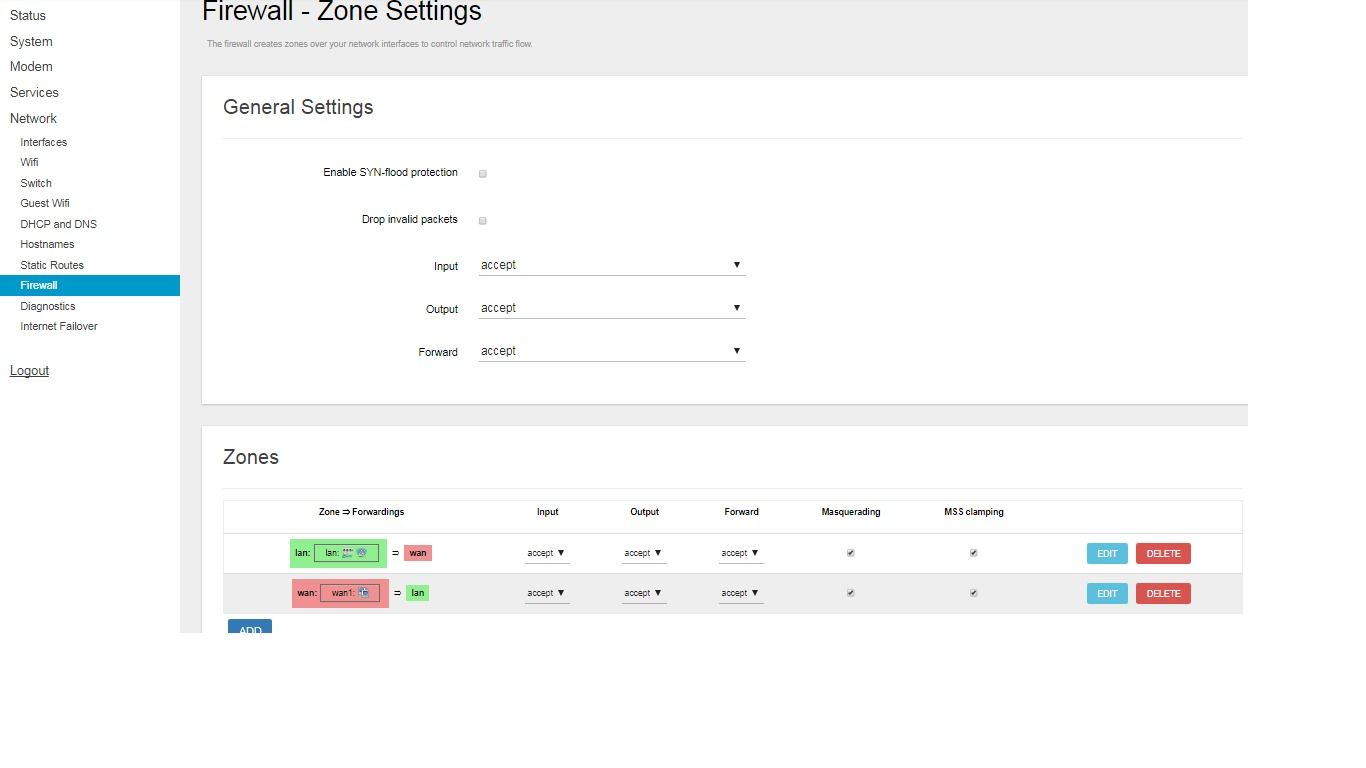Click the lan zone wireless interface icon
Screen dimensions: 1366x768
pos(361,553)
